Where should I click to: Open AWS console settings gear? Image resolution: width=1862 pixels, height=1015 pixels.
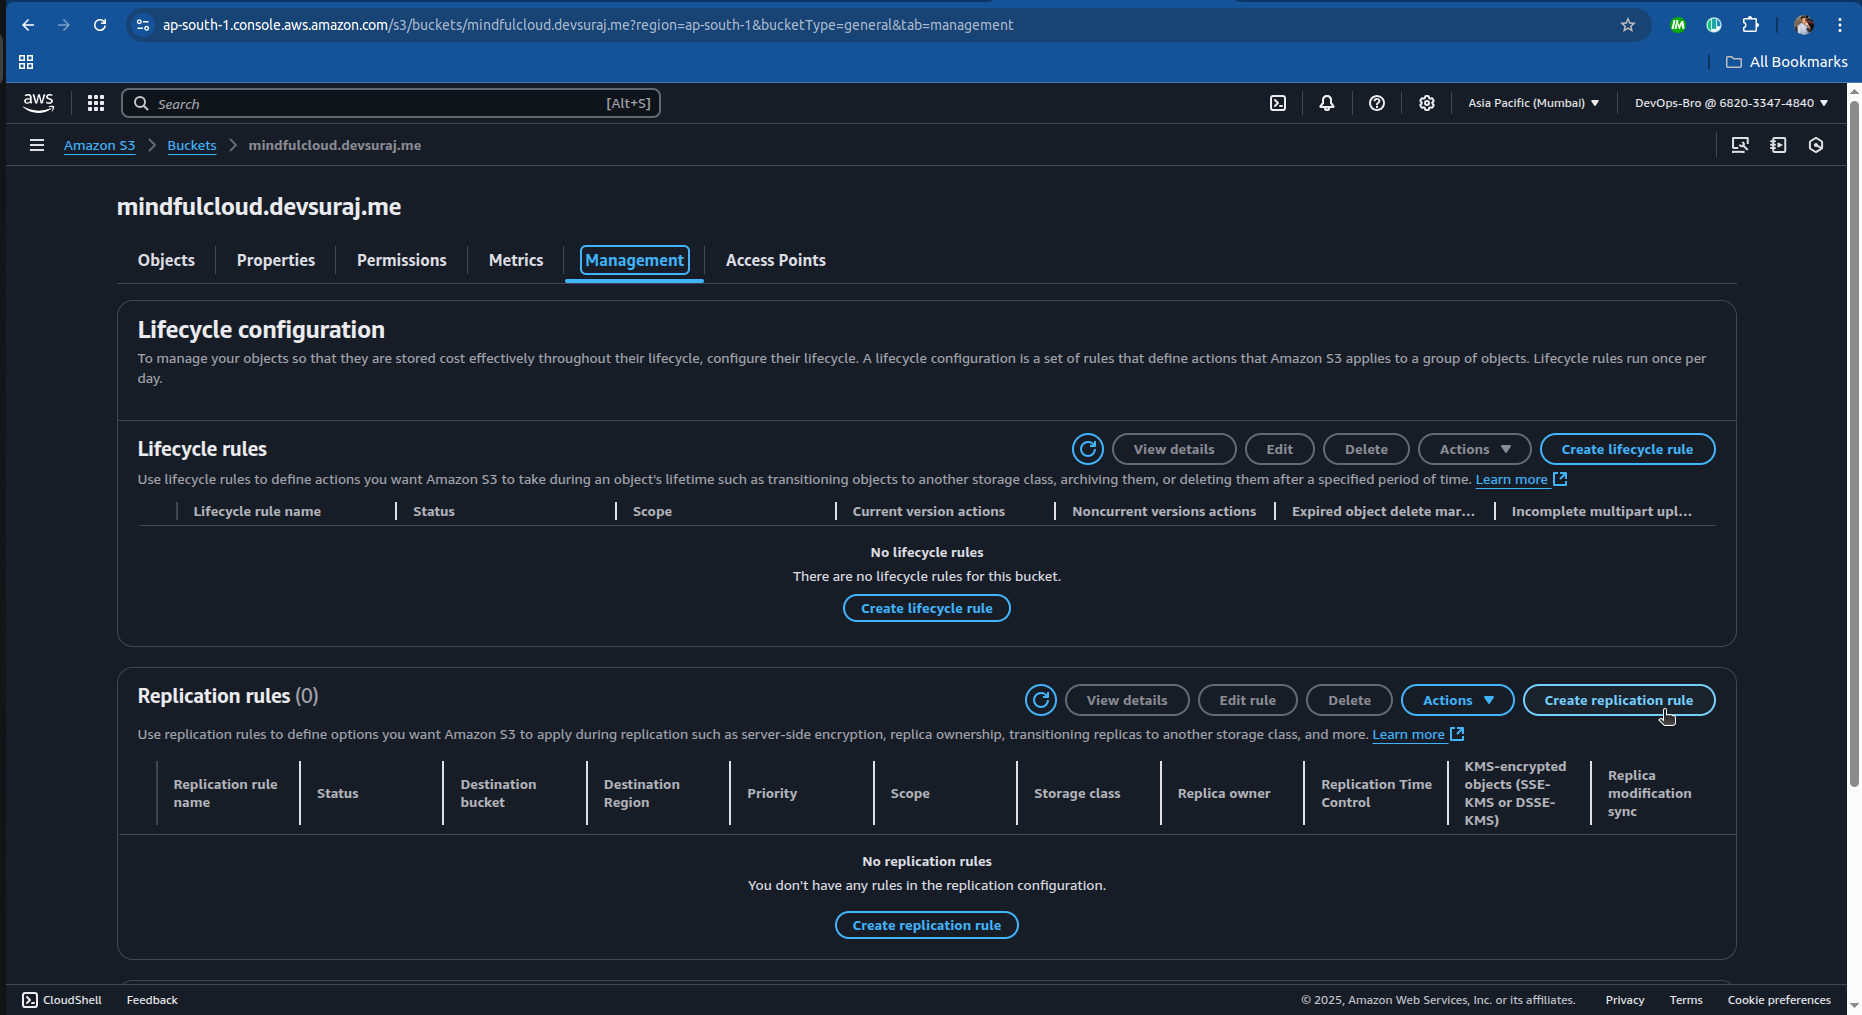(1427, 103)
